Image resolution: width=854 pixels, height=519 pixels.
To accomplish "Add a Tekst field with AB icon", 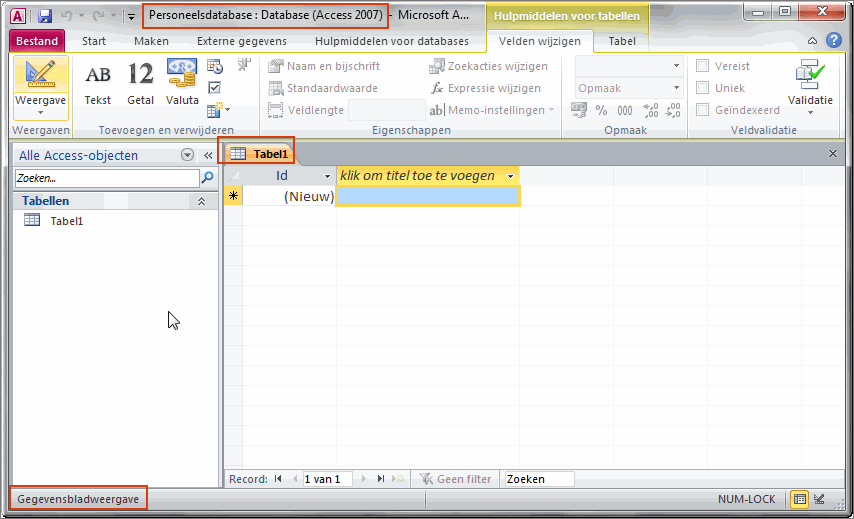I will coord(97,83).
